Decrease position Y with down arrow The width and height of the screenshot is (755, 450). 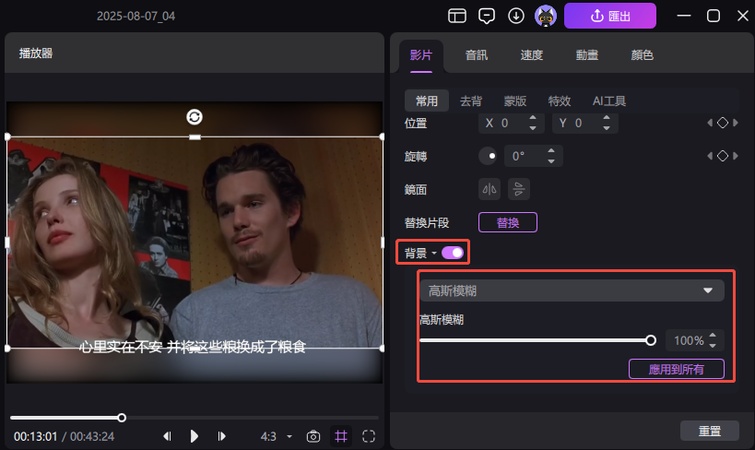[607, 129]
